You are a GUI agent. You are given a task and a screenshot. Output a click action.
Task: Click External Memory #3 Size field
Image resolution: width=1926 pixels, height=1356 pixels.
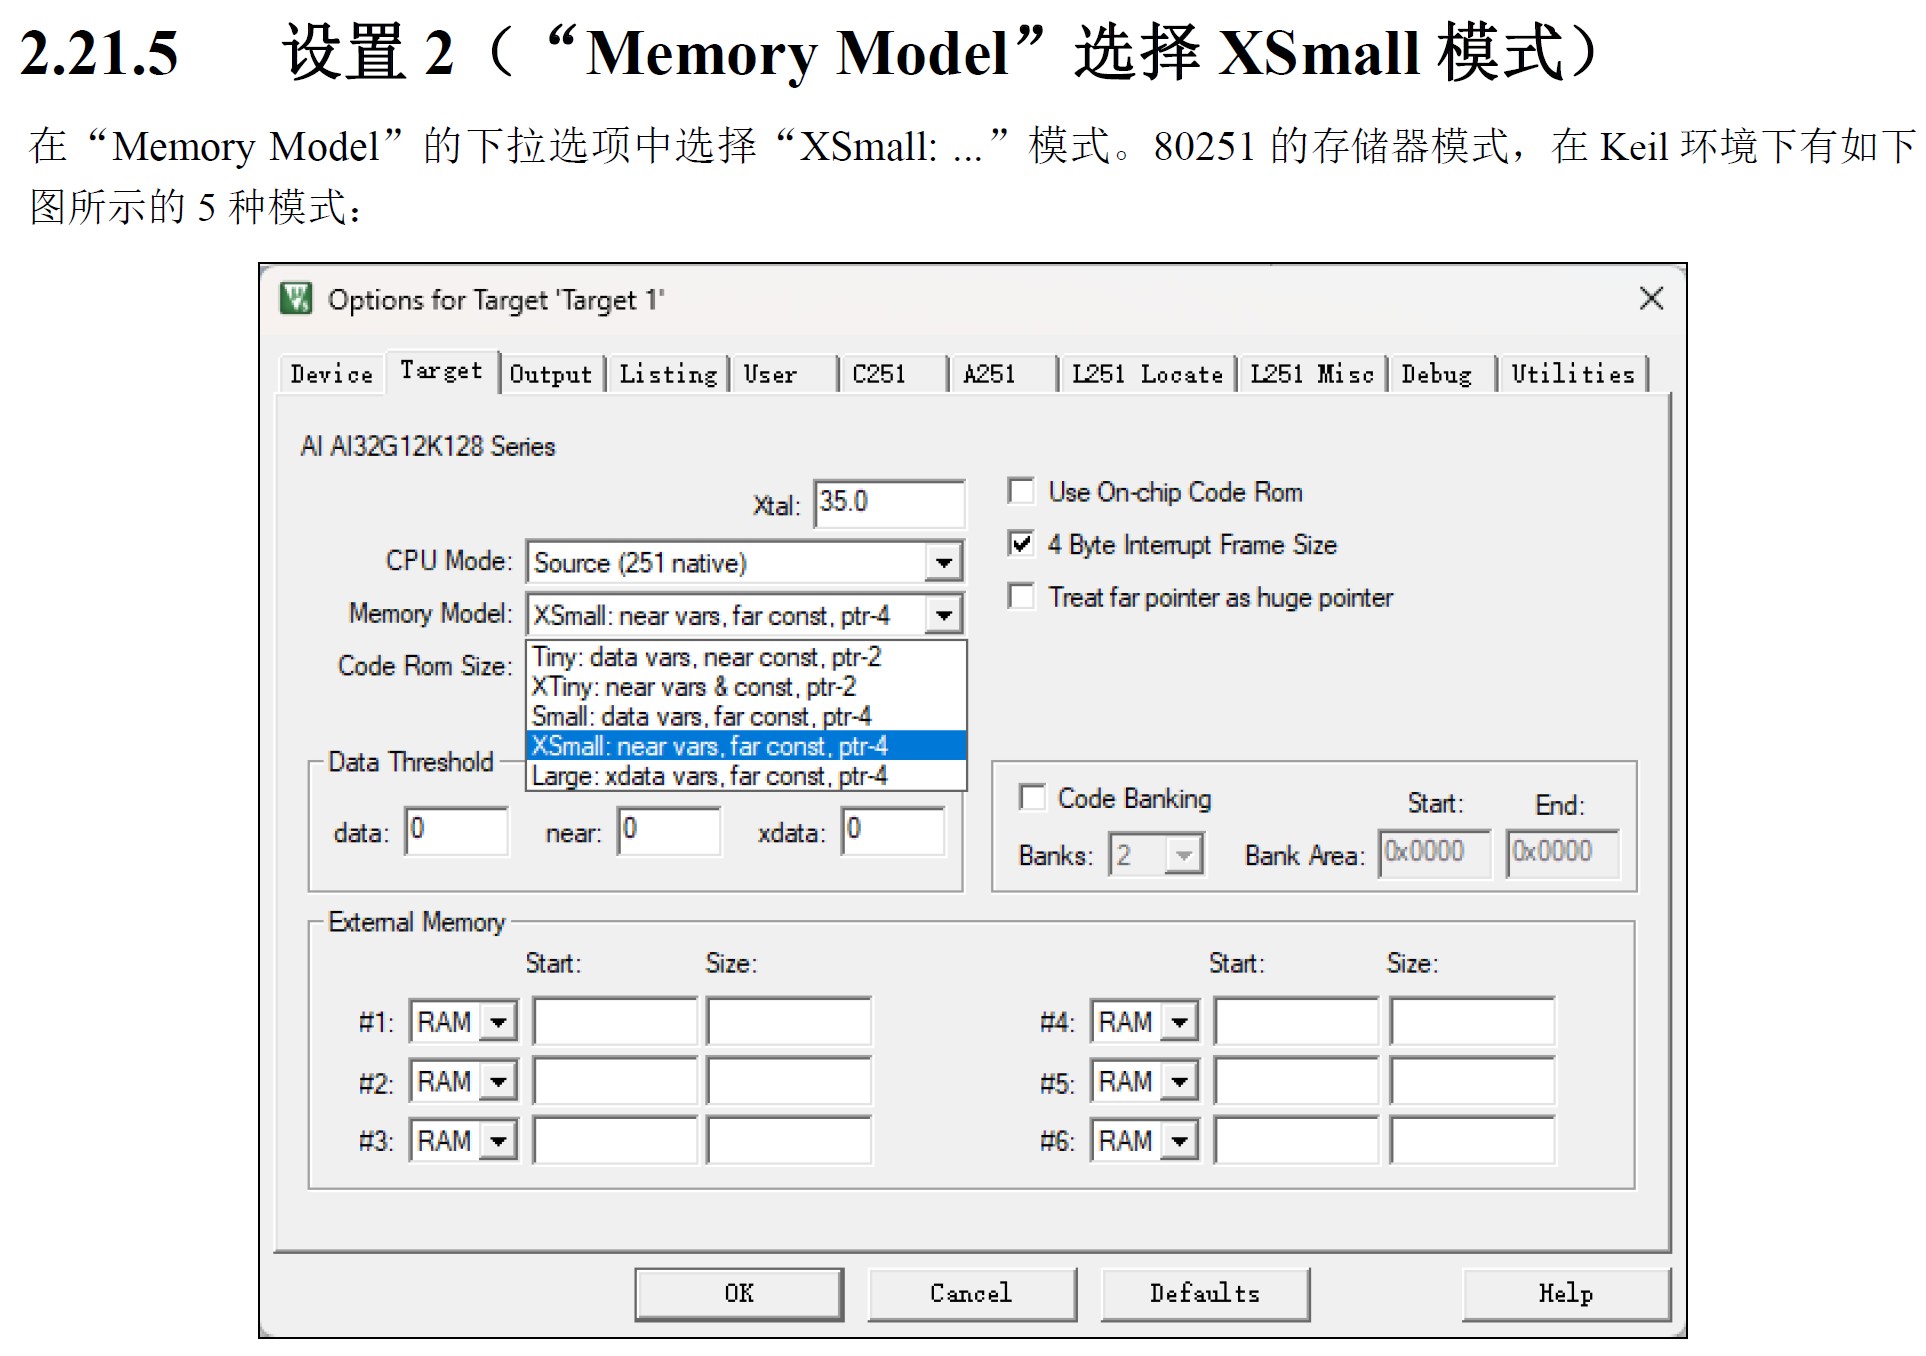(788, 1140)
